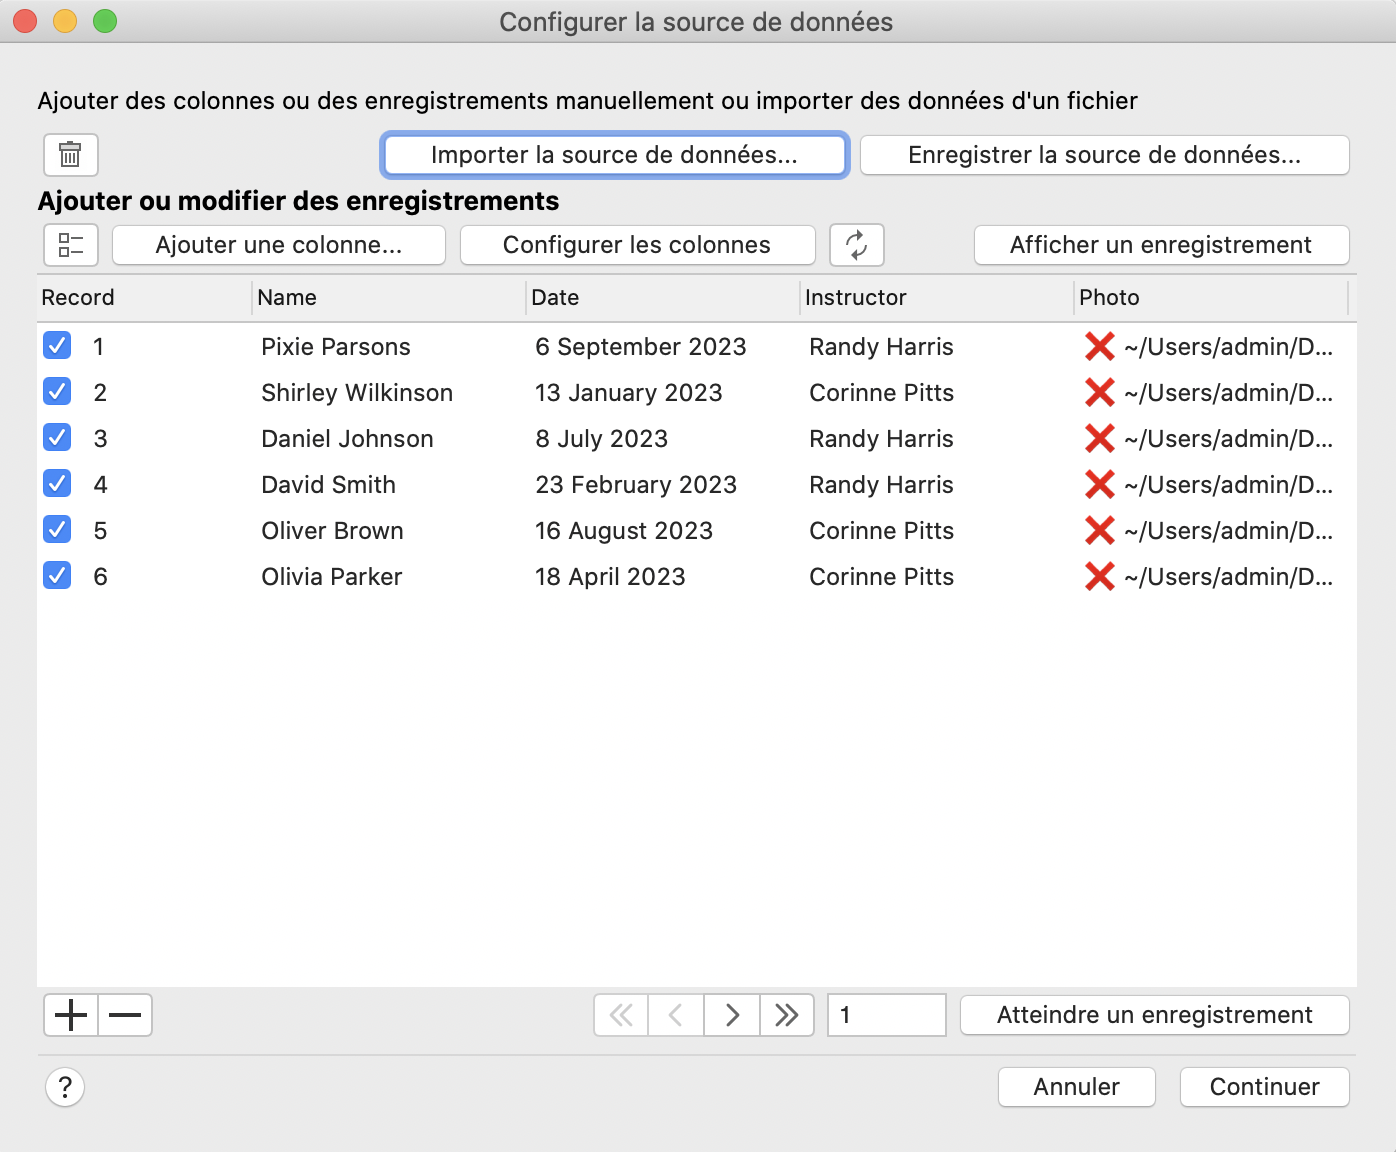This screenshot has width=1396, height=1152.
Task: Click the date 18 April 2023
Action: pos(611,577)
